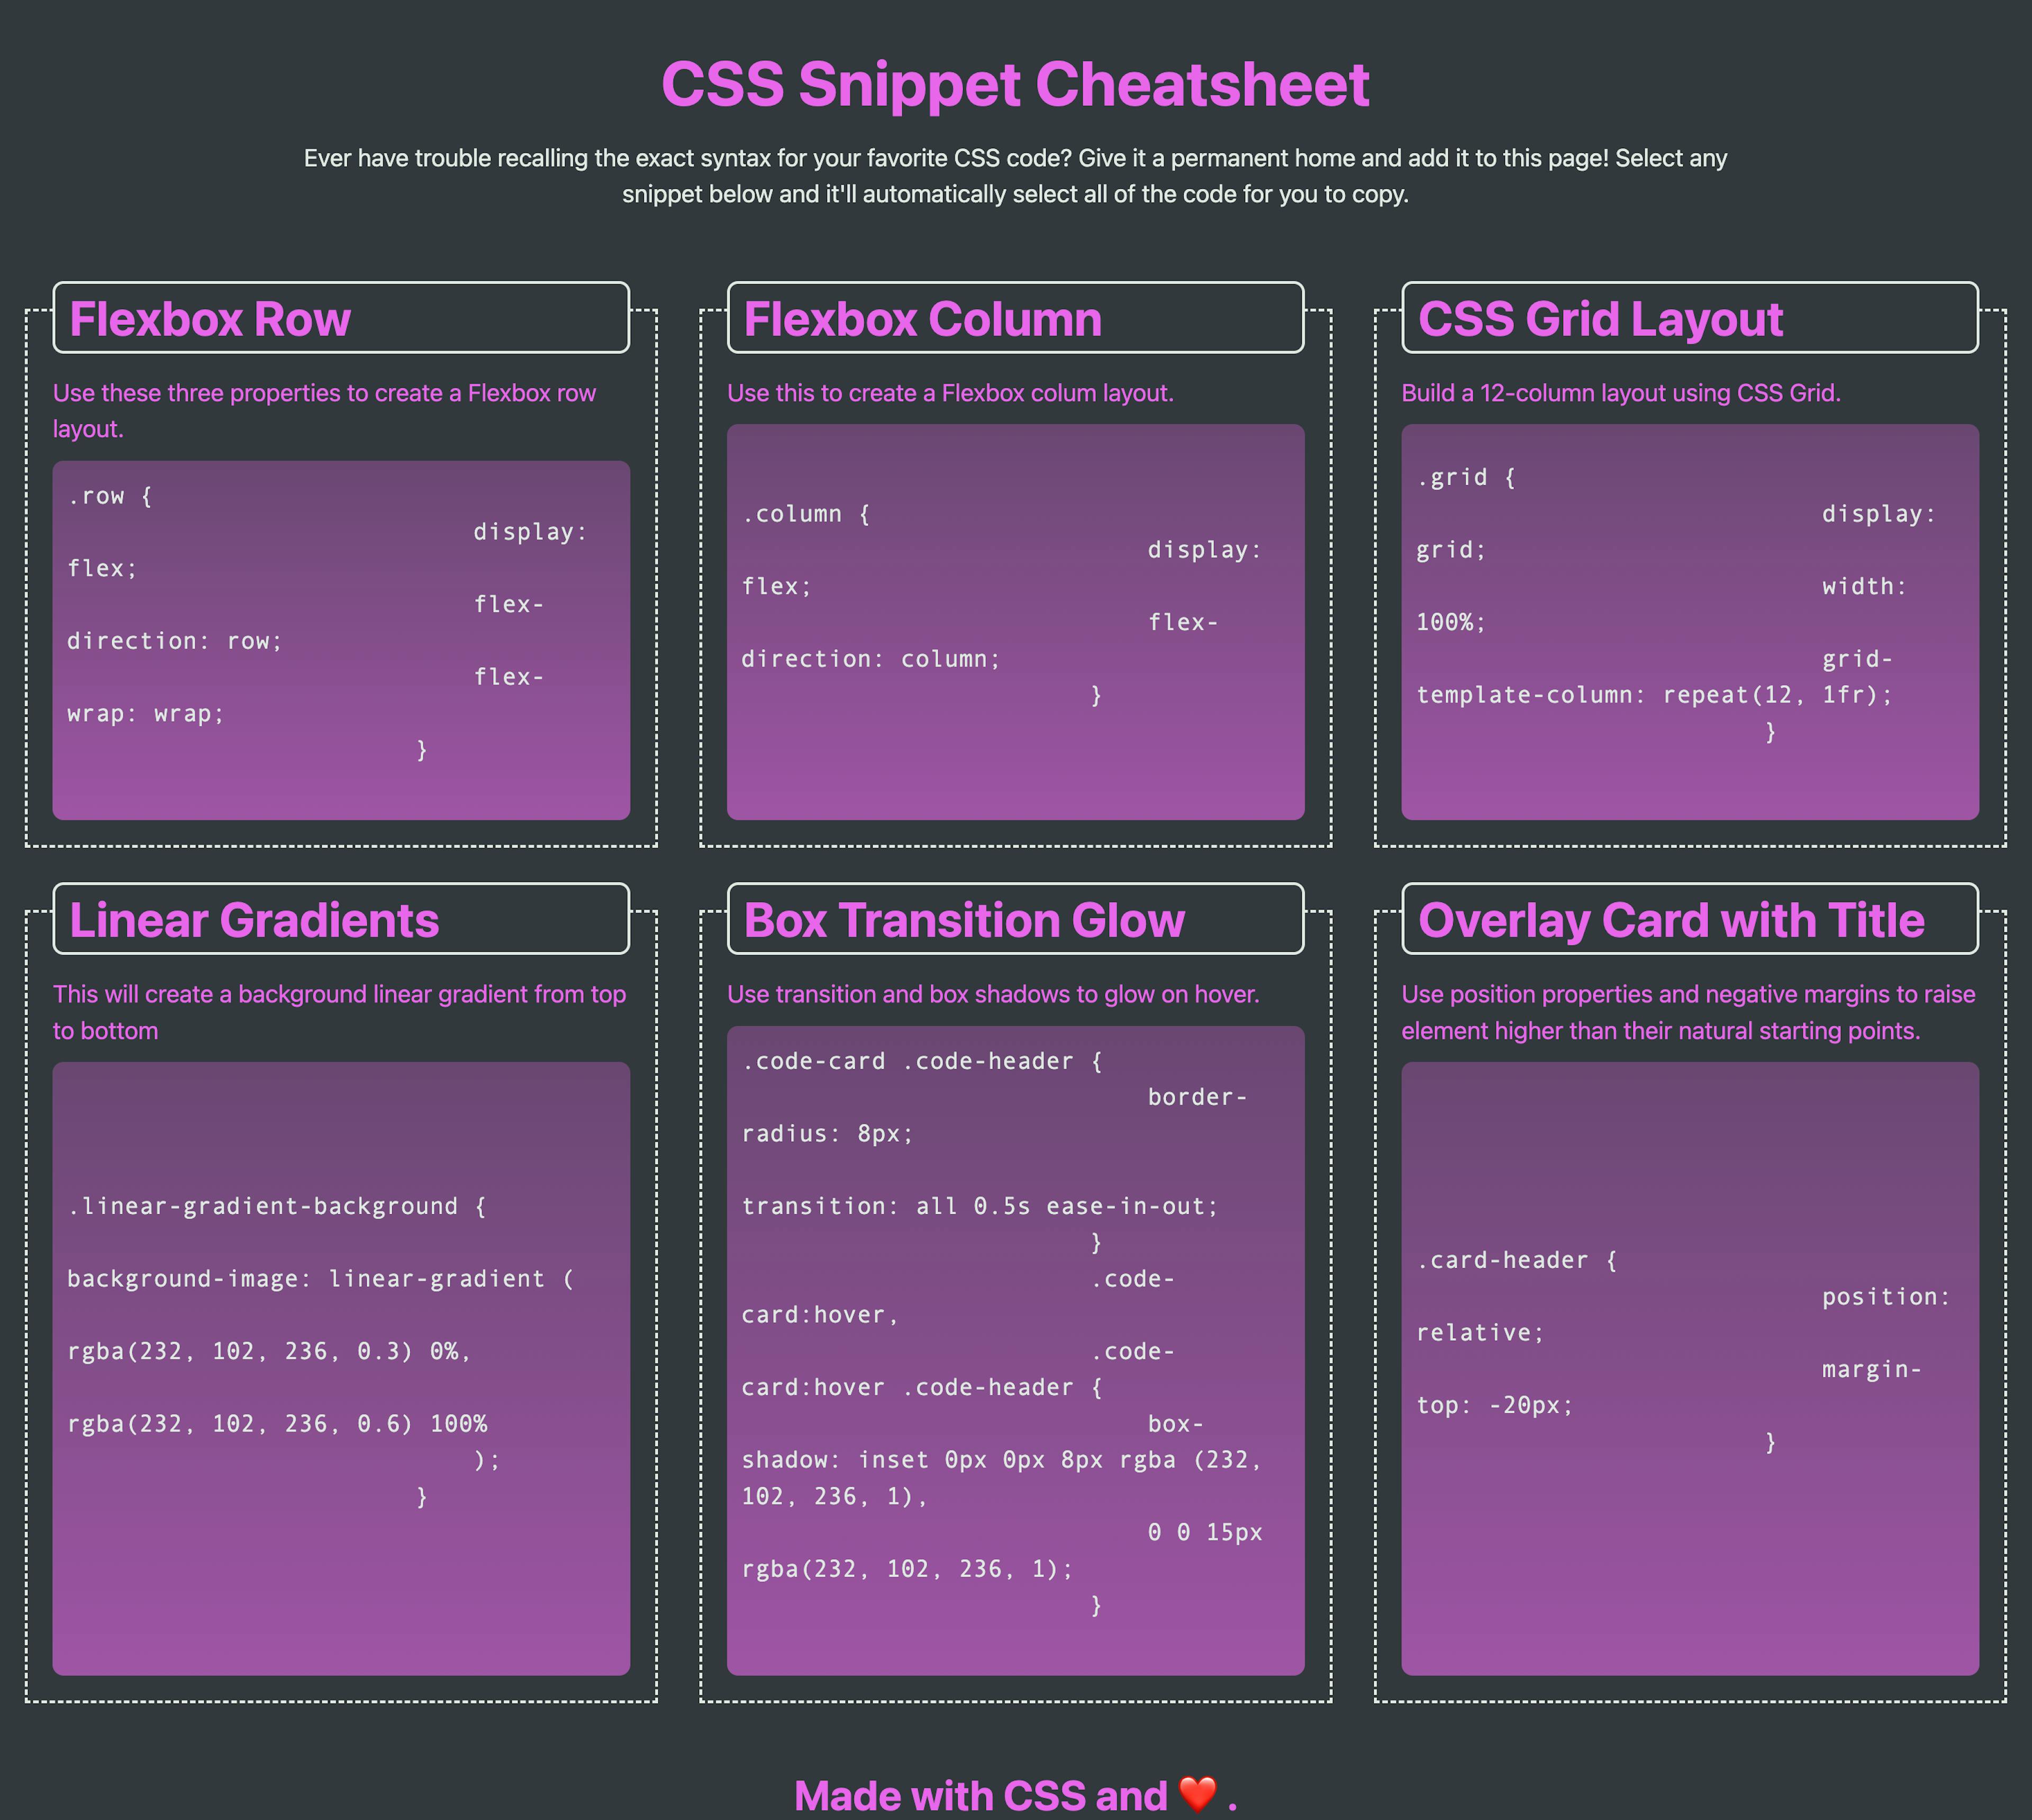
Task: Click 'Use this to create a Flexbox colum layout.'
Action: pos(950,393)
